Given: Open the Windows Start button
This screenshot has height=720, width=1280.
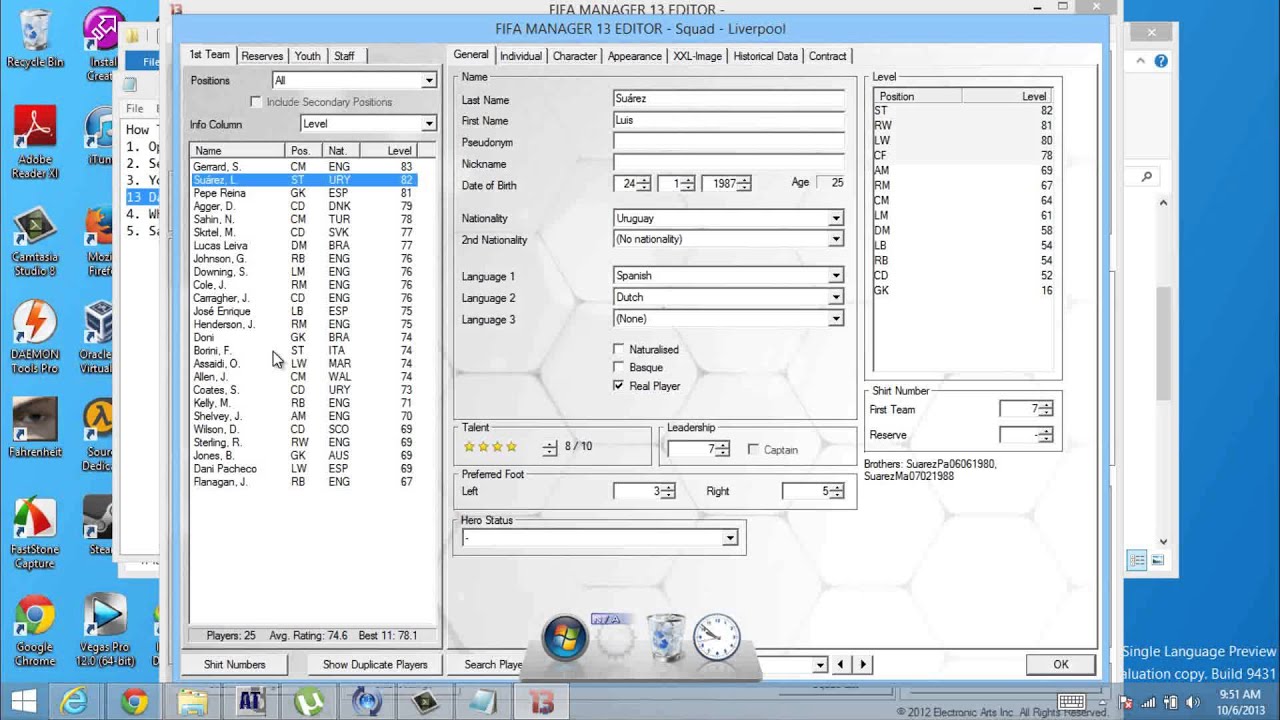Looking at the screenshot, I should tap(24, 701).
